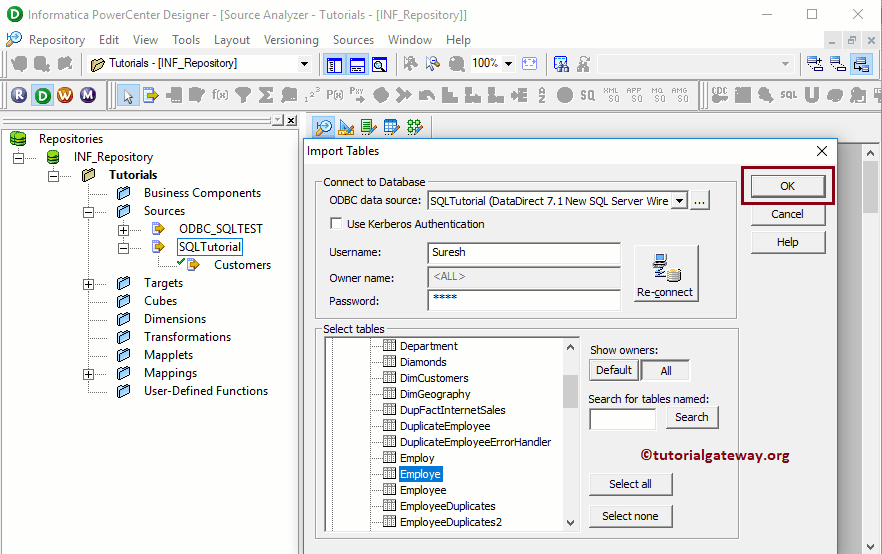Collapse the INF_Repository tree node
882x554 pixels.
pyautogui.click(x=19, y=157)
